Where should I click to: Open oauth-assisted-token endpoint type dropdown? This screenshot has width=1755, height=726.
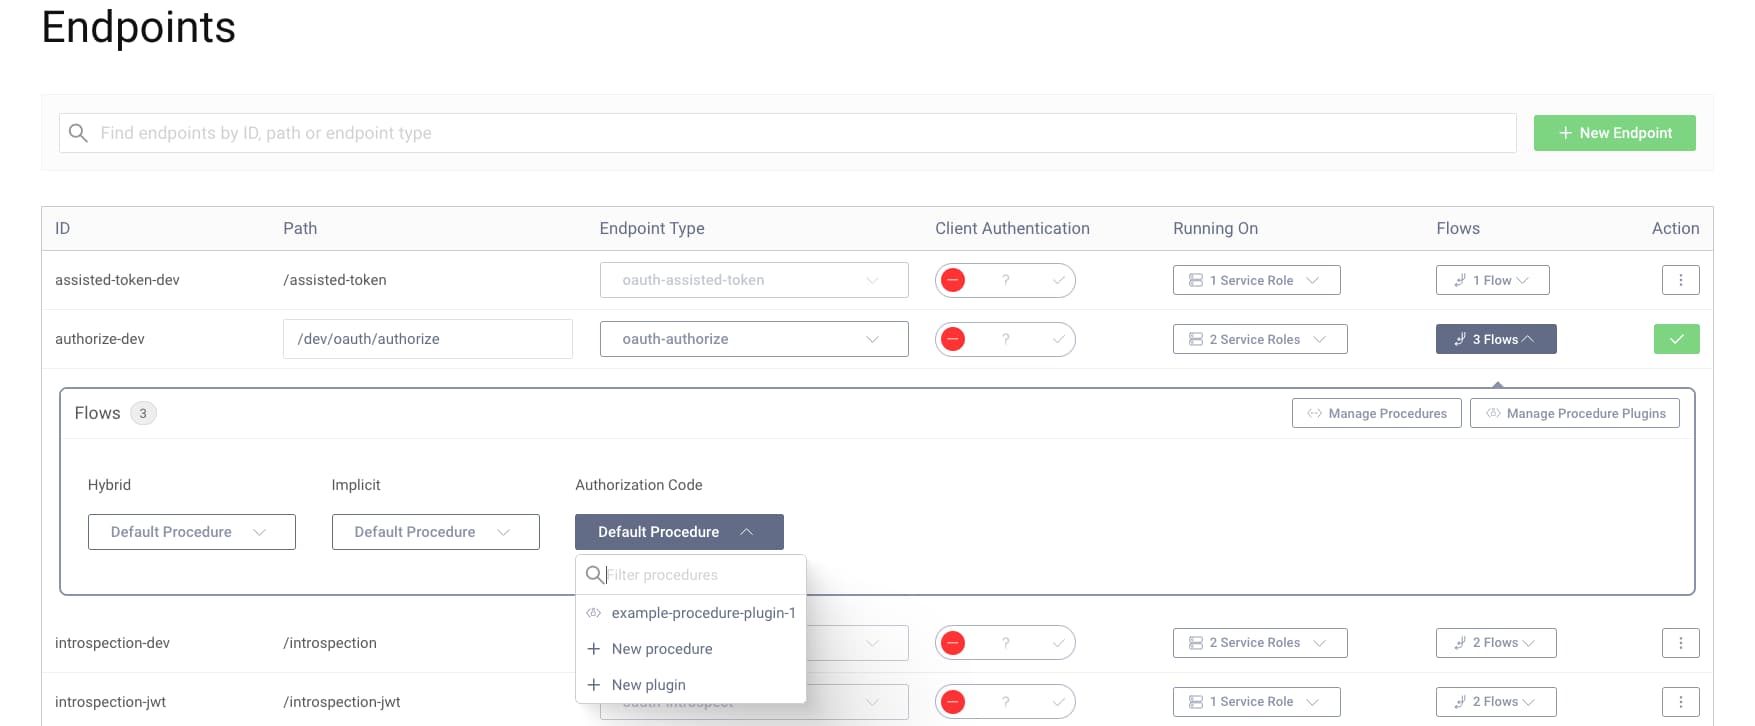coord(754,280)
